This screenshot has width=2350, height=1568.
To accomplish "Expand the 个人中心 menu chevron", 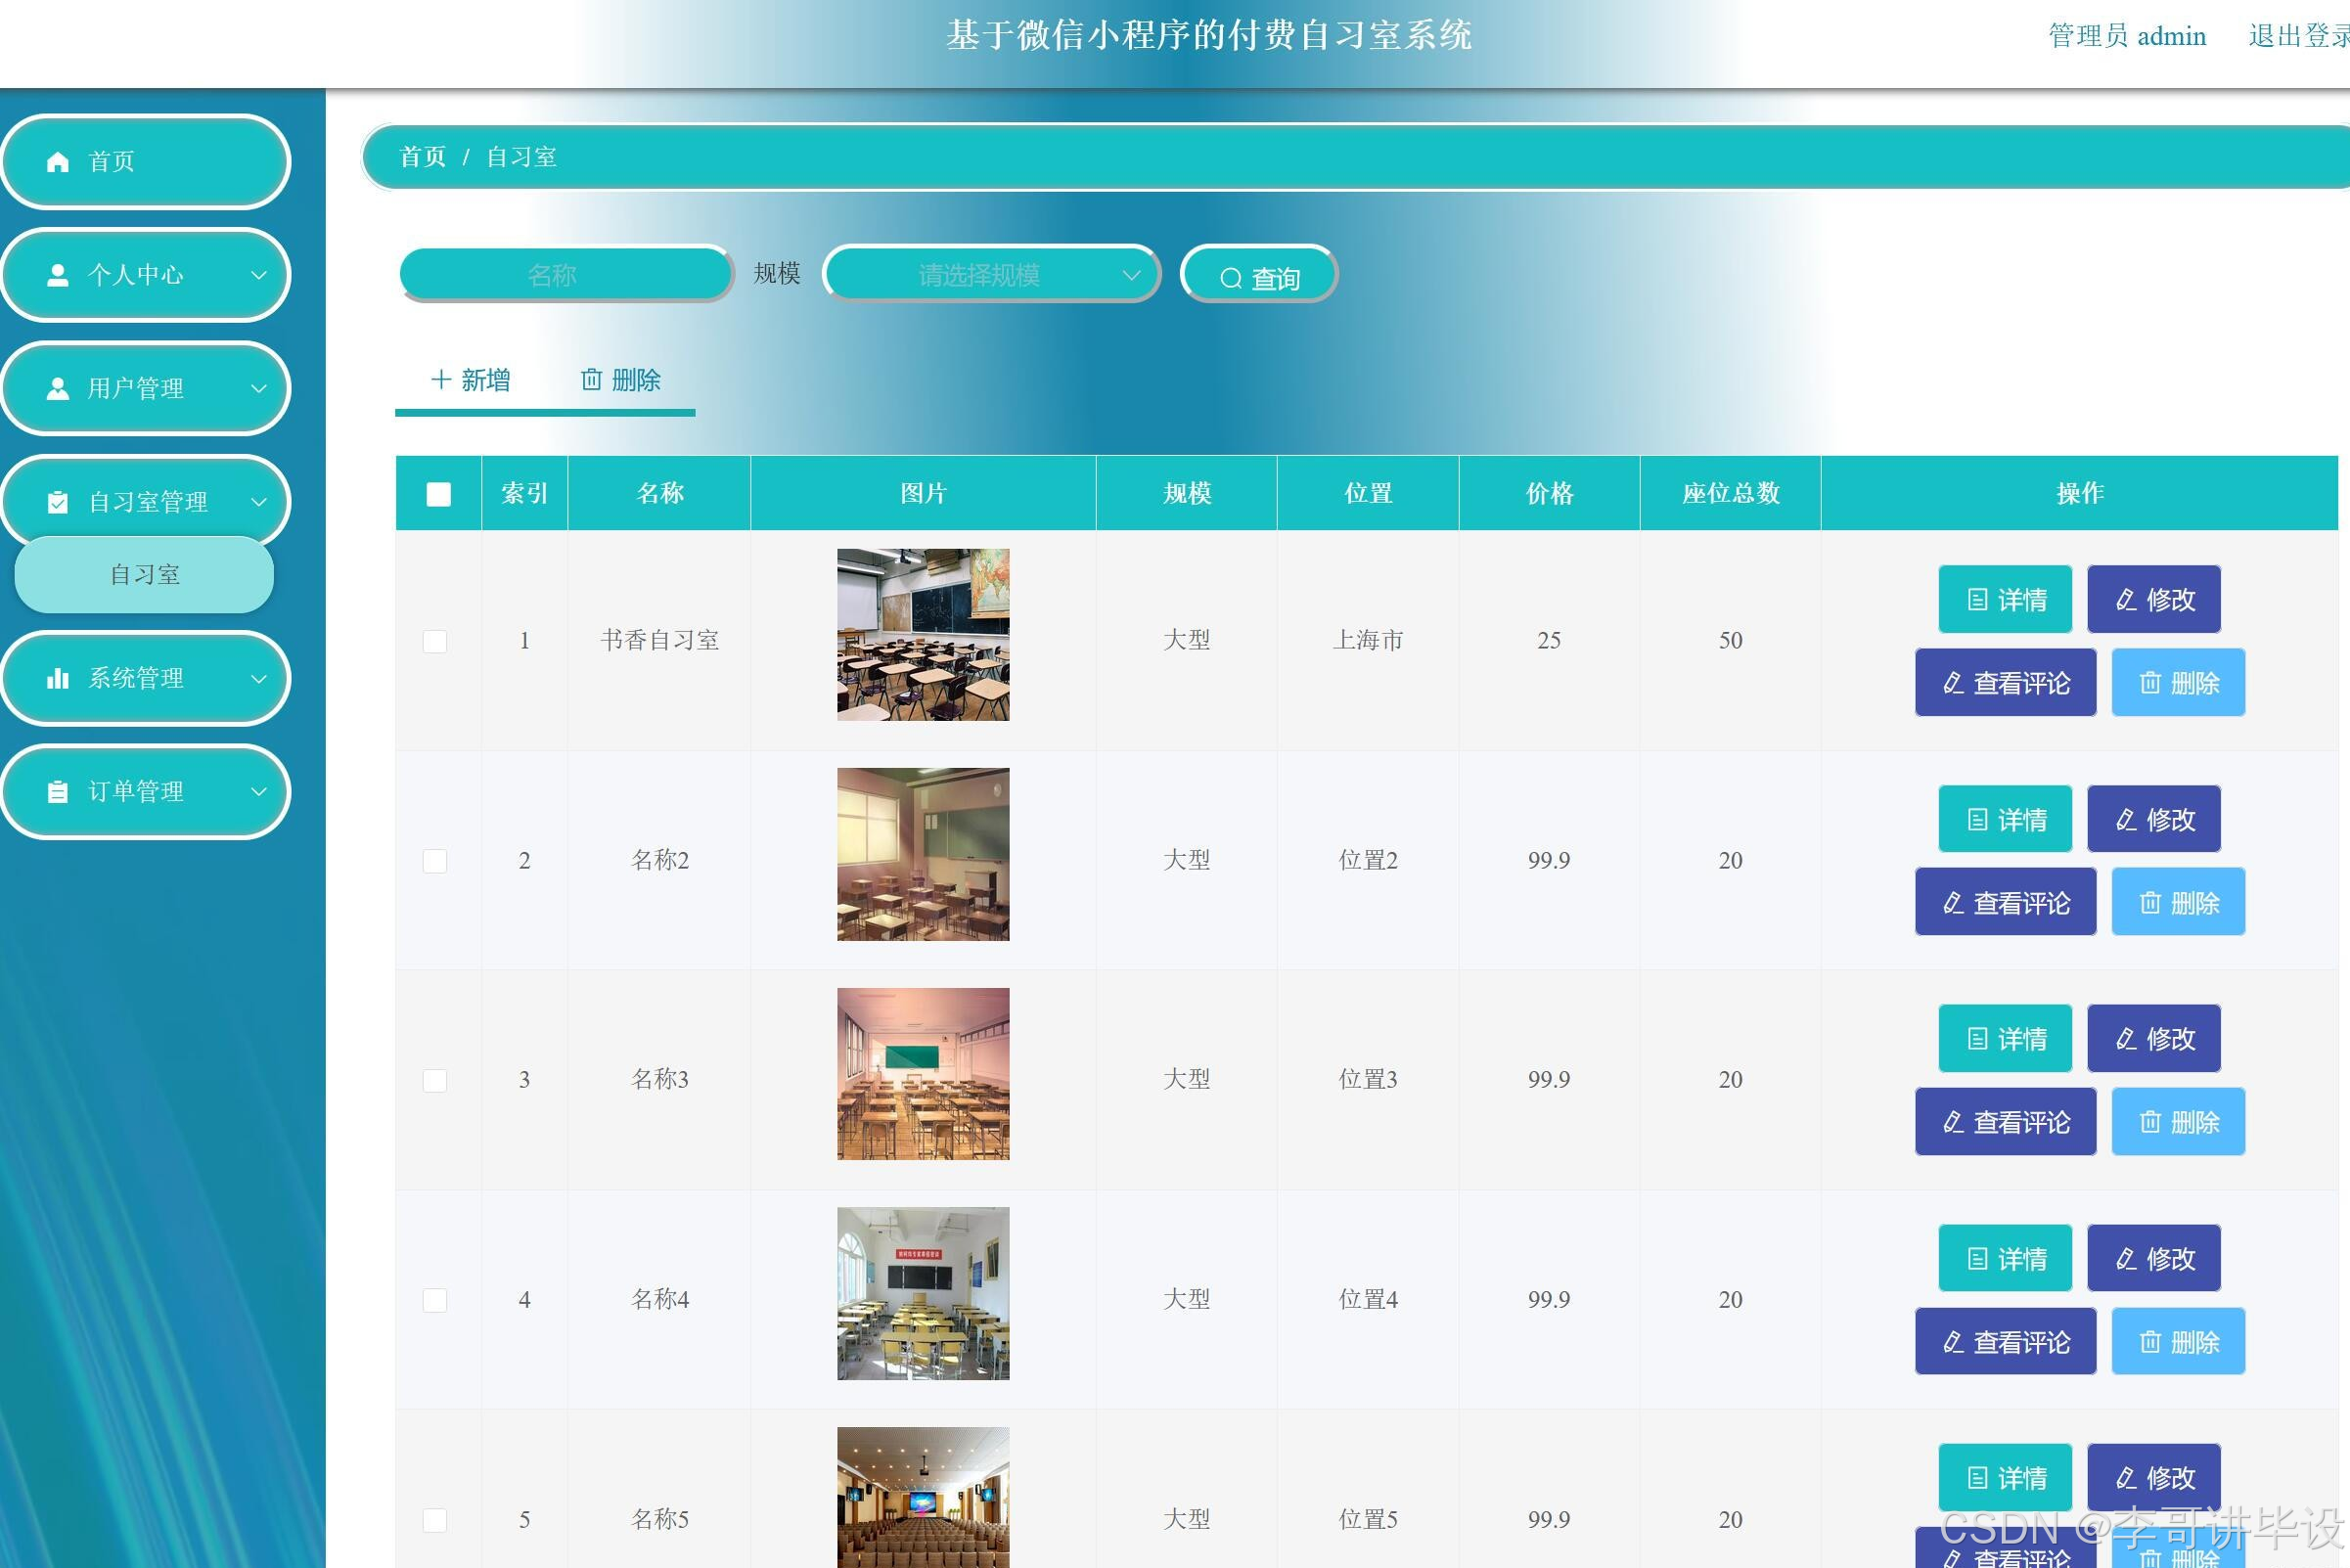I will coord(258,275).
